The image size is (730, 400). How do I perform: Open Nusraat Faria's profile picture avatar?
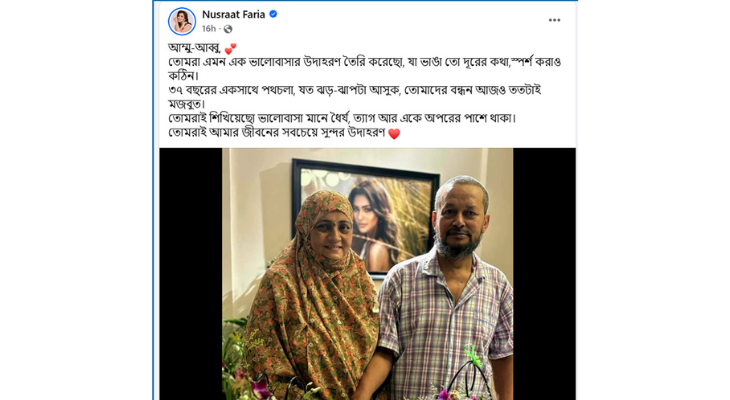click(182, 21)
